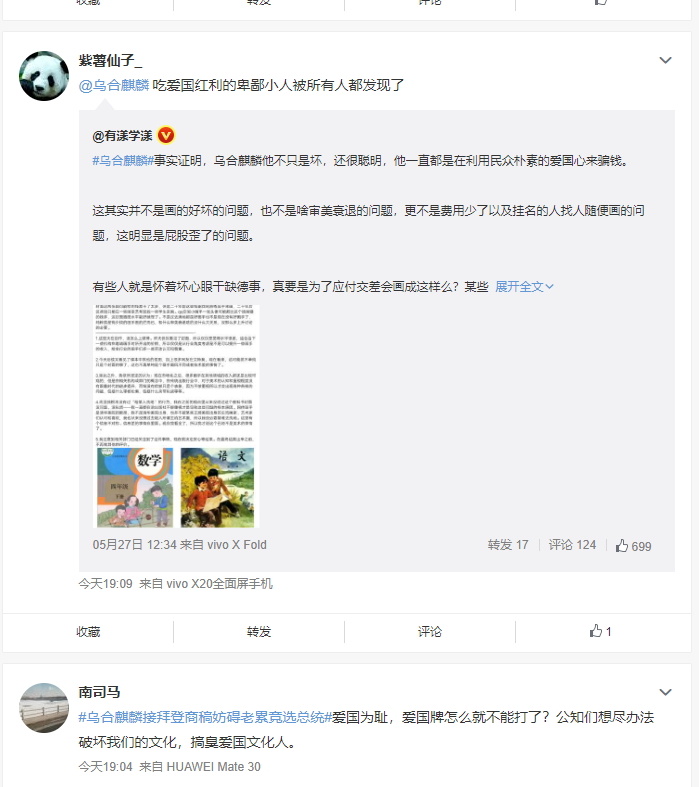Like 紫薯仙子_'s post showing 1 like
Image resolution: width=699 pixels, height=787 pixels.
point(600,631)
